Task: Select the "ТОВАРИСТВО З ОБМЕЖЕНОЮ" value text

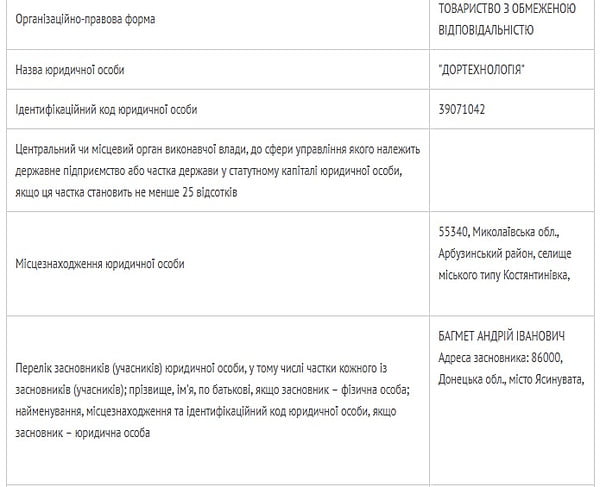Action: click(506, 9)
